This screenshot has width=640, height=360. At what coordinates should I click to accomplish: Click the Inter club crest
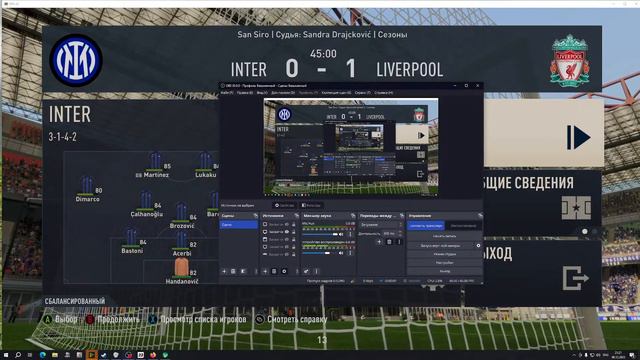click(76, 60)
